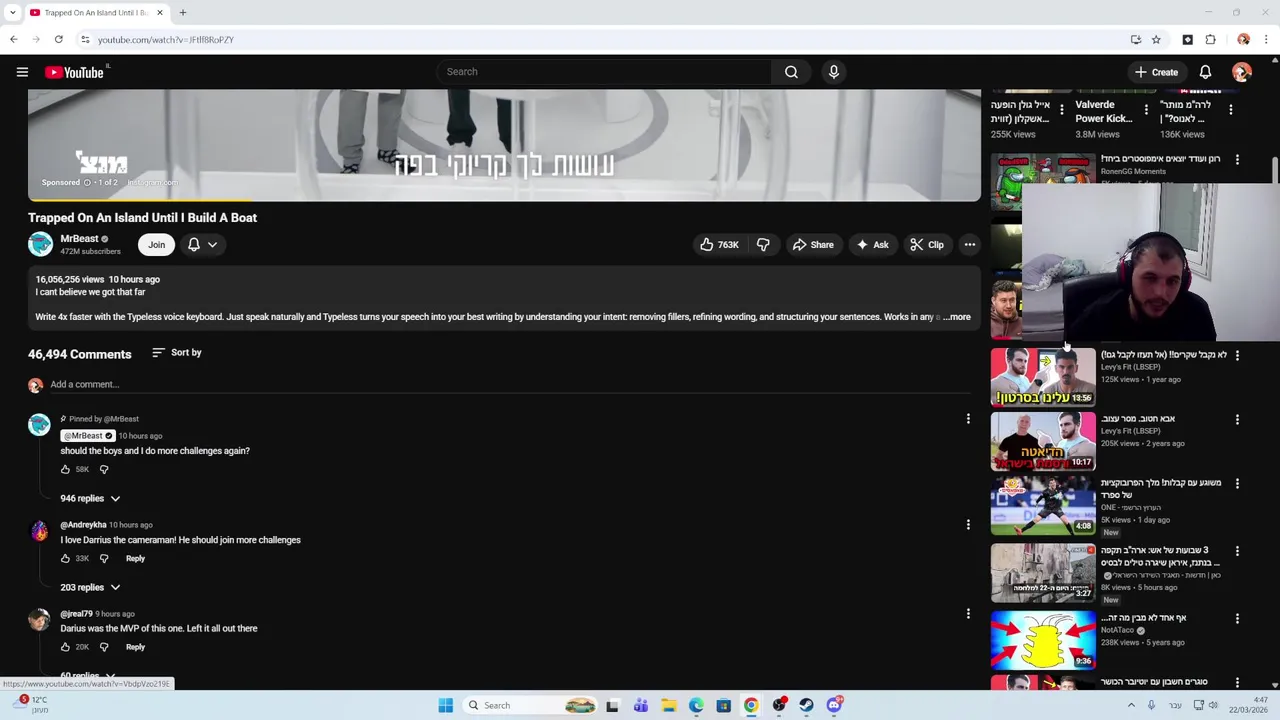Open Discord from the taskbar
Screen dimensions: 1280x720
pos(834,705)
